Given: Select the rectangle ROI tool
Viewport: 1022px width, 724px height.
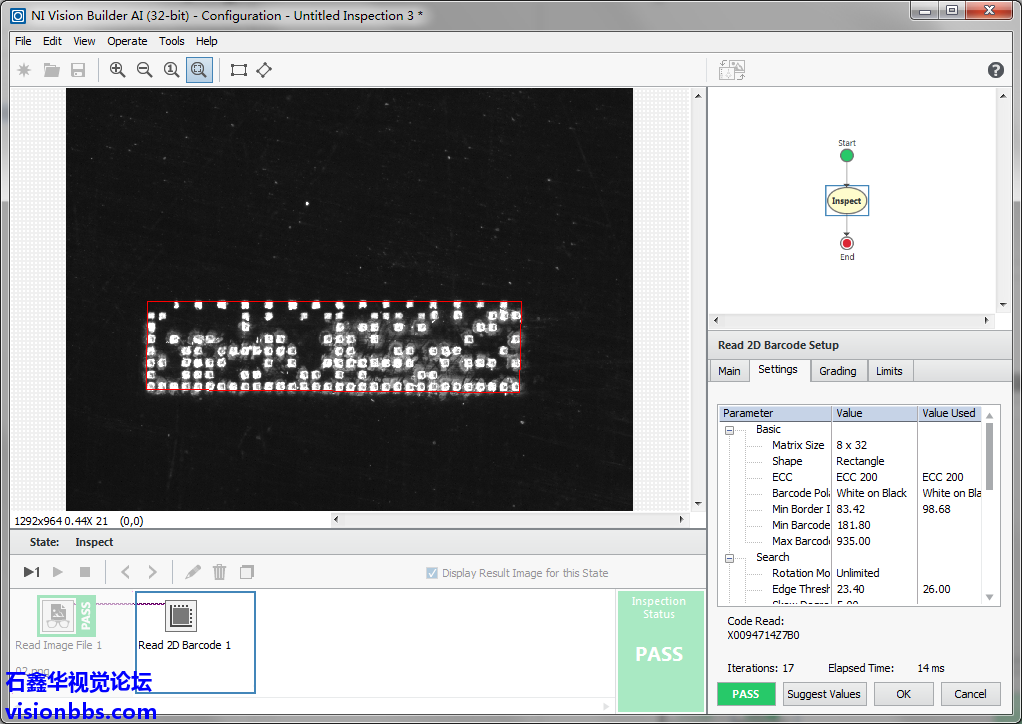Looking at the screenshot, I should [238, 70].
